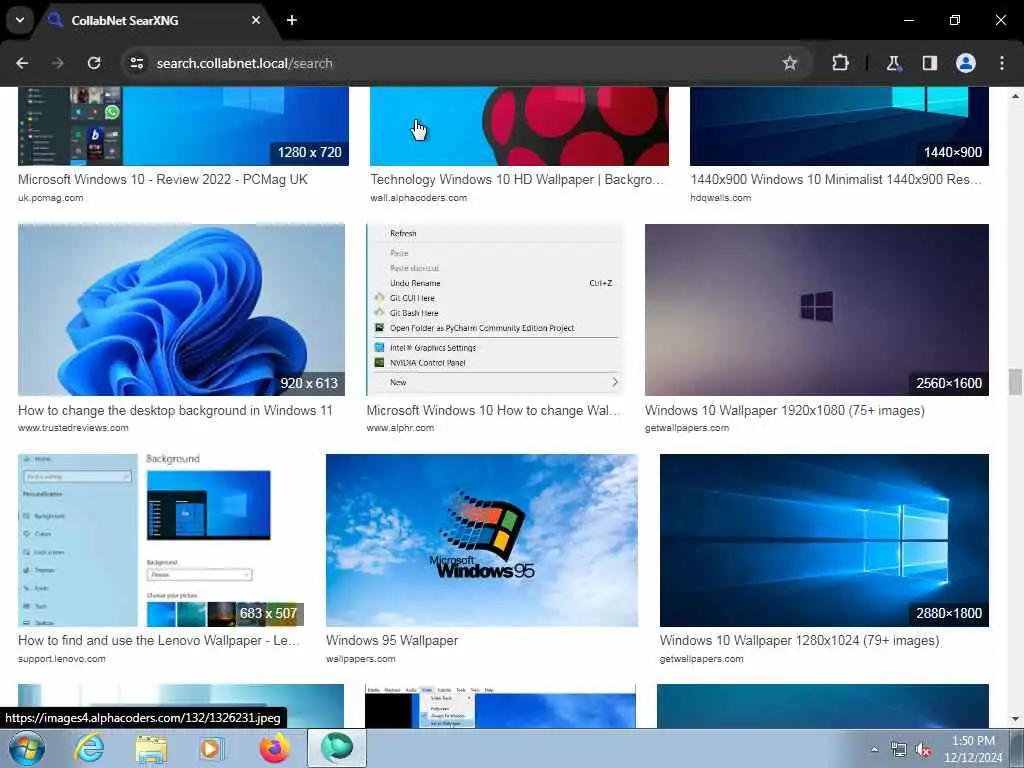Viewport: 1024px width, 768px height.
Task: Open Microsoft Windows 10 Review PCMag thumbnail
Action: coord(183,126)
